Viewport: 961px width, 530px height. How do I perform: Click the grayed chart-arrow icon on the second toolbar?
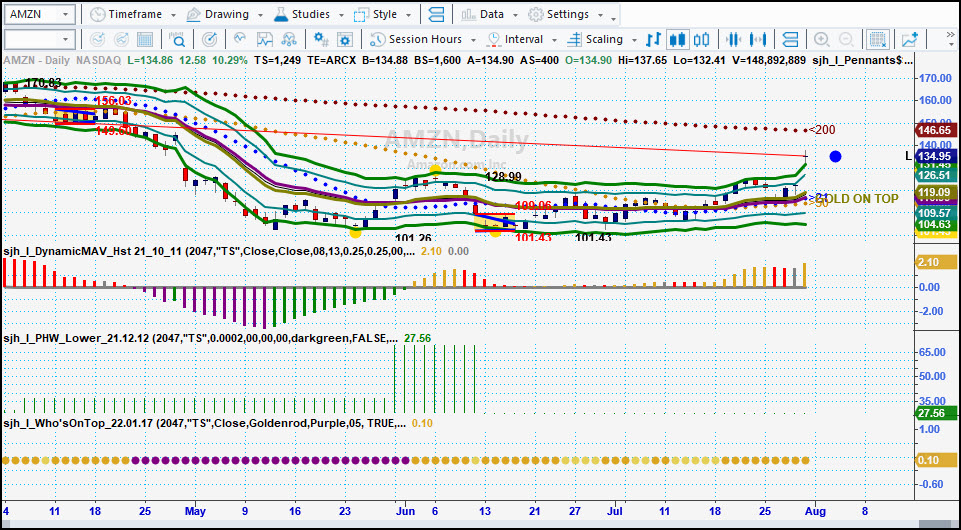pos(121,40)
